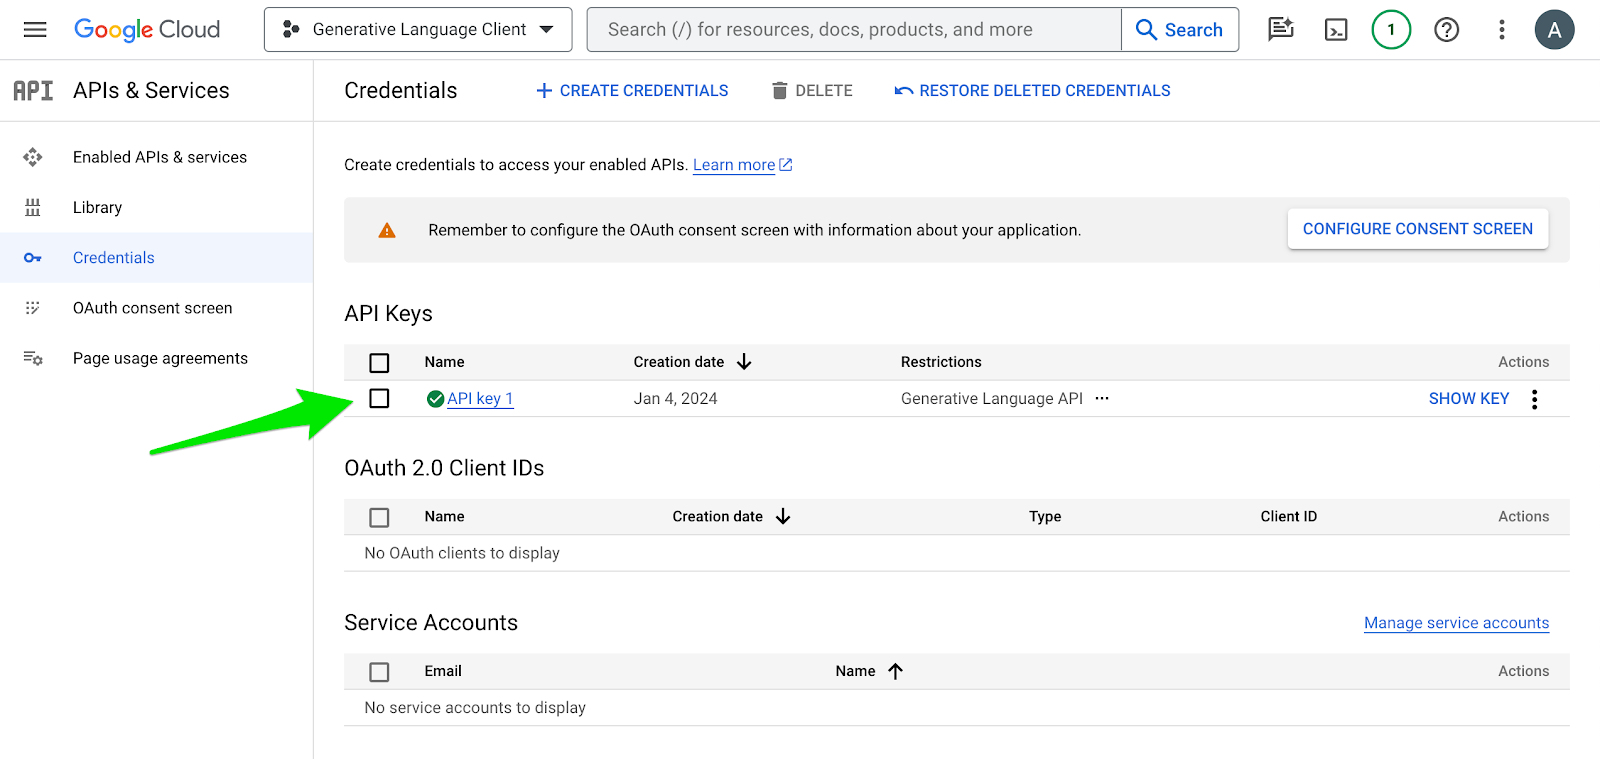Click the OAuth Type column header
The image size is (1600, 759).
(x=1045, y=516)
